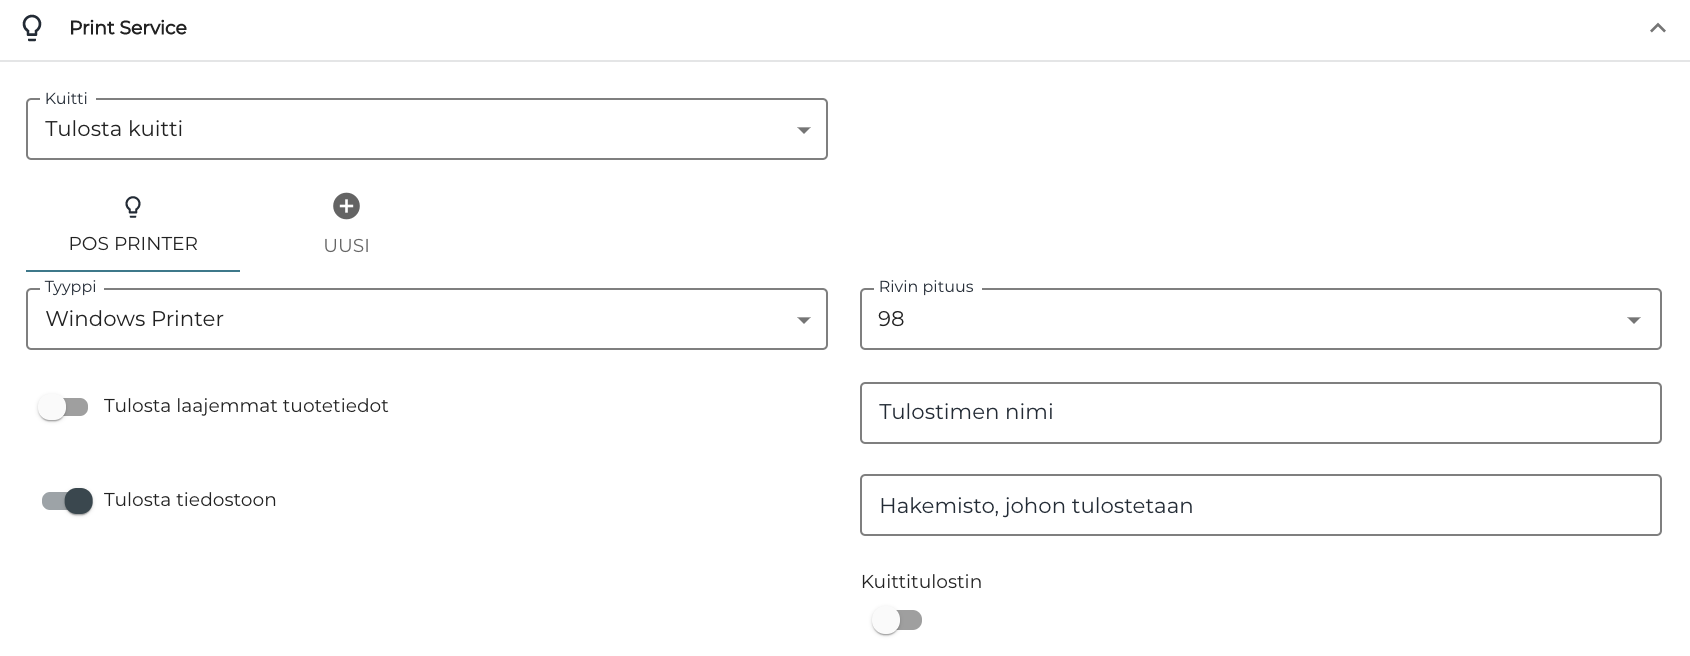Click the Print Service title text

coord(127,28)
